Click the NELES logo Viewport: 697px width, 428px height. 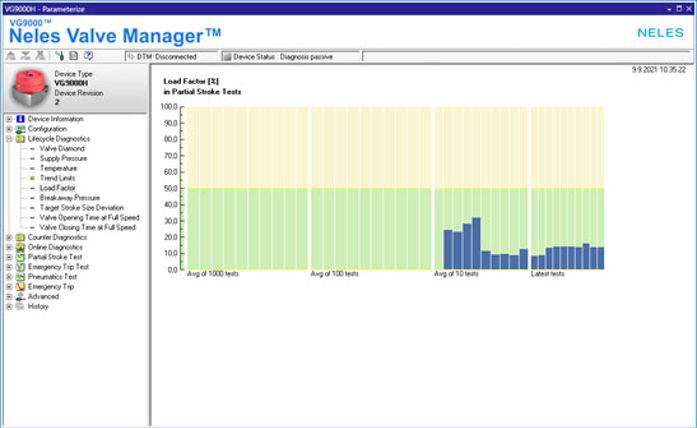coord(661,33)
